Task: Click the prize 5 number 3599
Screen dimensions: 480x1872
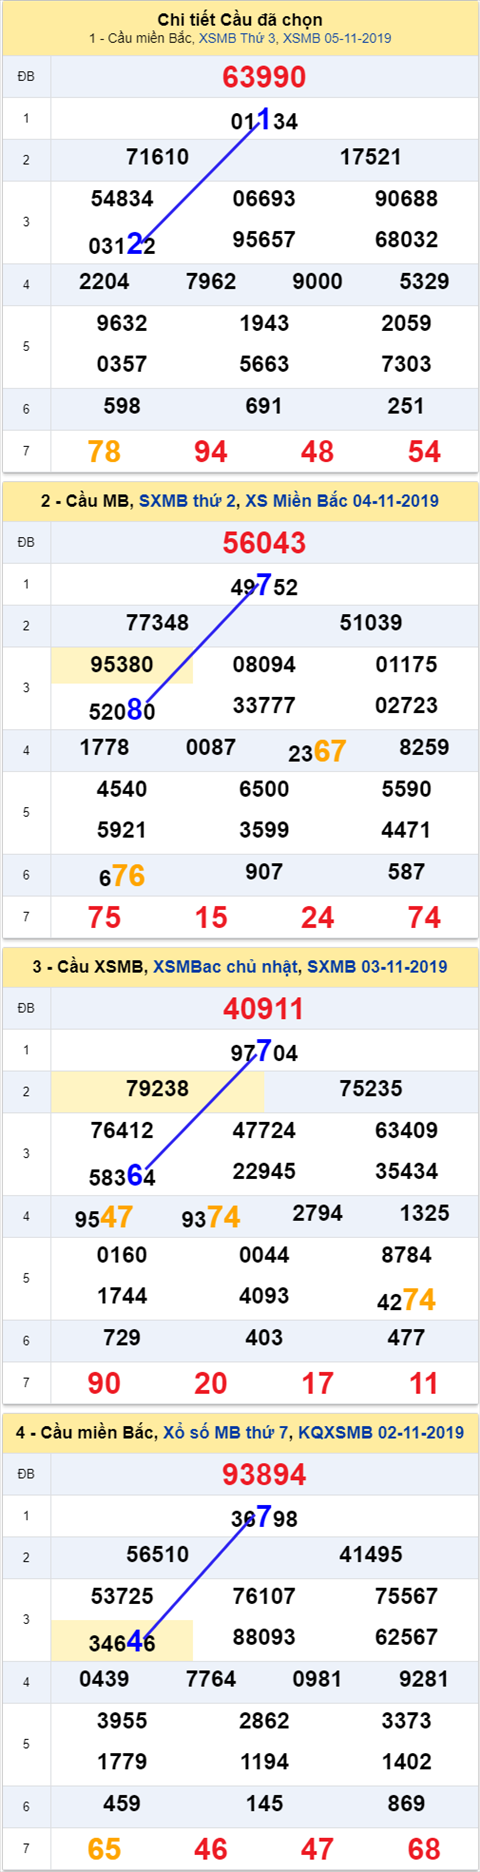Action: [x=264, y=831]
